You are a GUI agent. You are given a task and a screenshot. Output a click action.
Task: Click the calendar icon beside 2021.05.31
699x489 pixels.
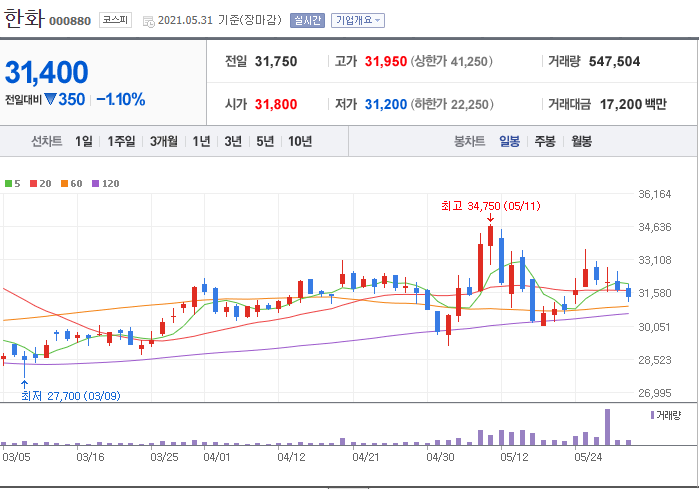(x=148, y=21)
